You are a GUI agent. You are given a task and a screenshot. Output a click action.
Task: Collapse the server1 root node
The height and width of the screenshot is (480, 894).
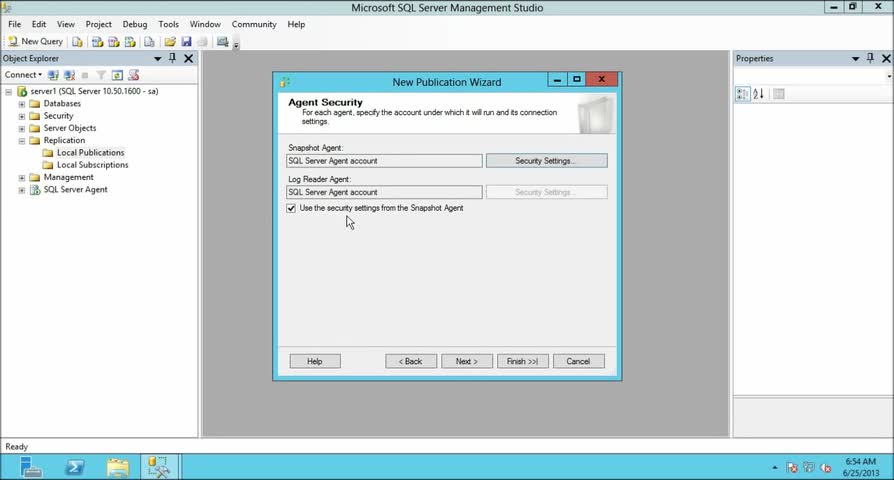tap(9, 91)
